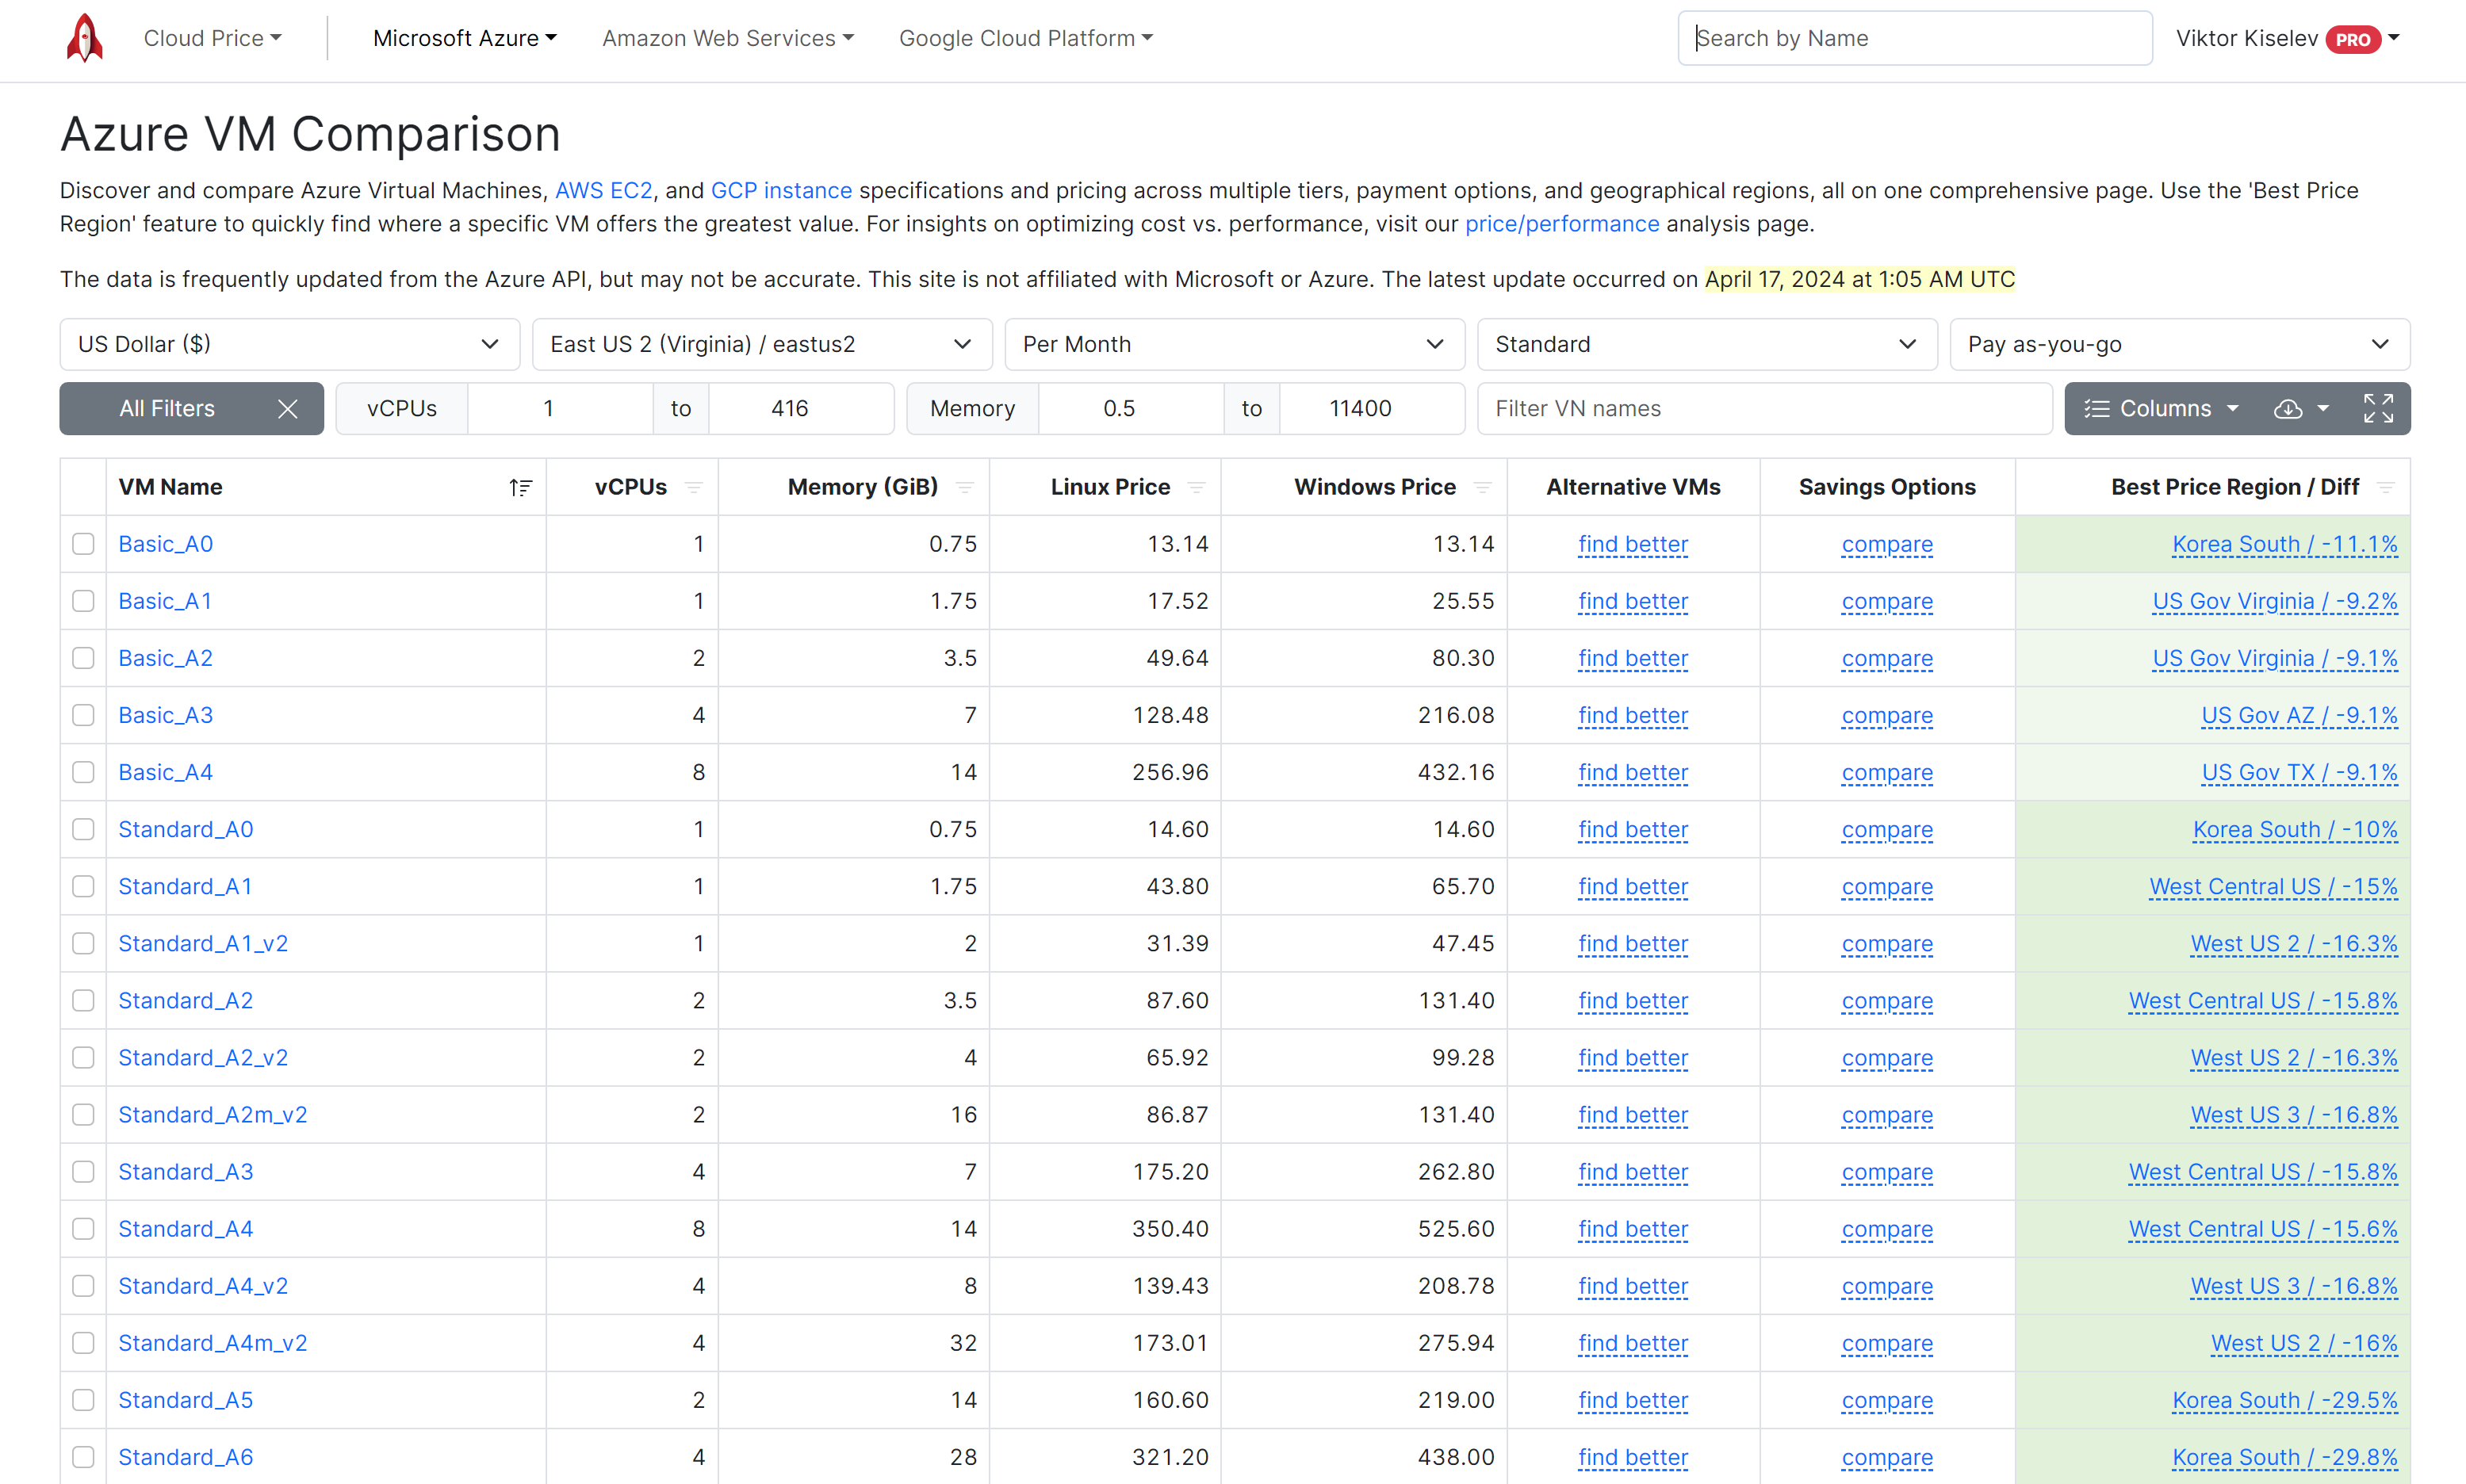Toggle fullscreen table expand icon
Screen dimensions: 2466x1484
point(2378,409)
